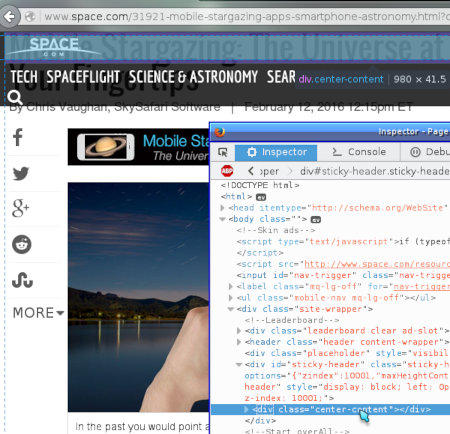The image size is (450, 434).
Task: Switch to the Console tab
Action: click(359, 152)
